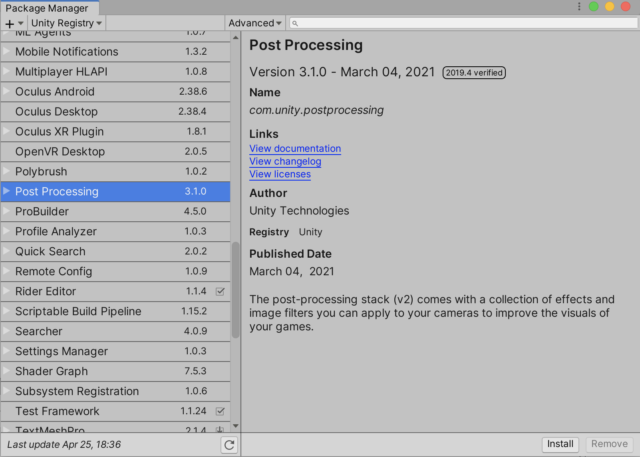This screenshot has width=640, height=457.
Task: Select Test Framework package
Action: [116, 411]
